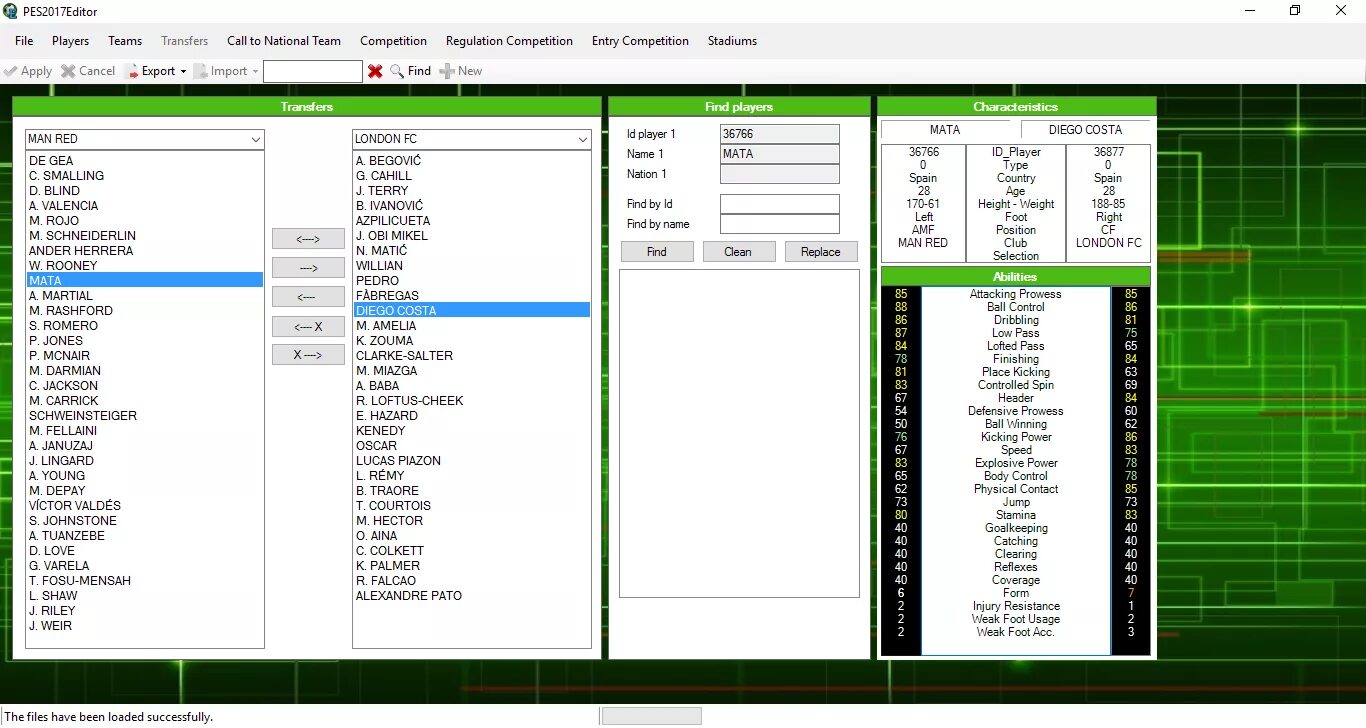Click the swap players <---> button
The width and height of the screenshot is (1366, 728).
[308, 239]
